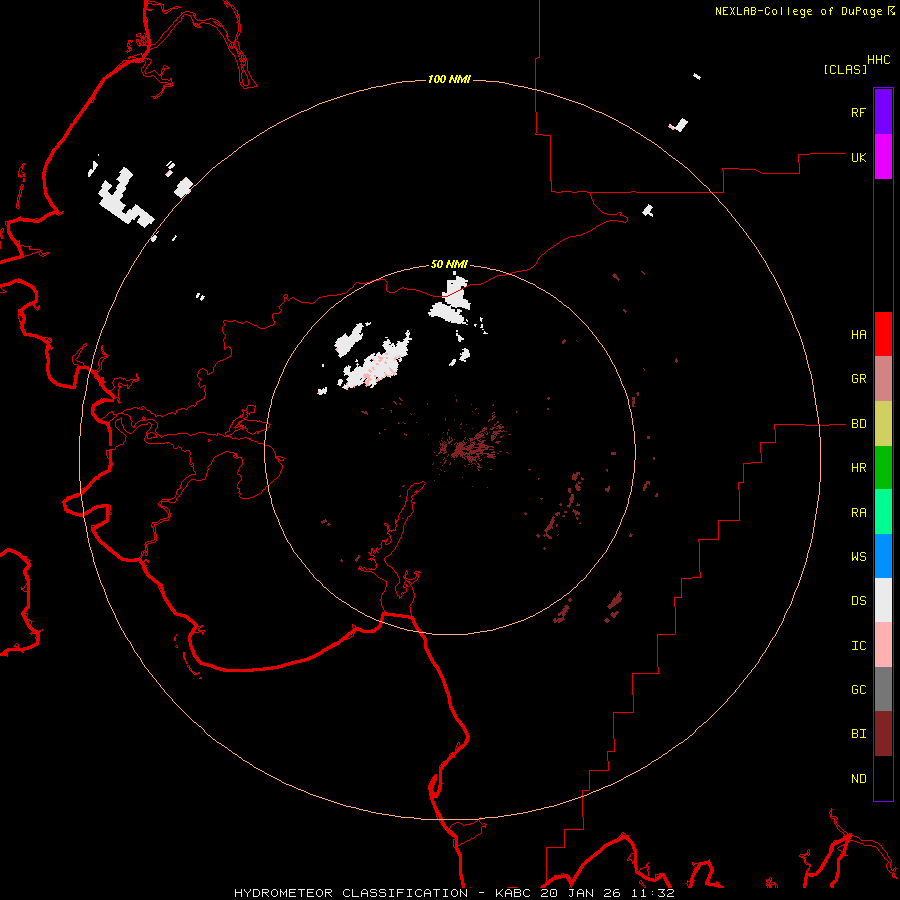900x900 pixels.
Task: Click the 50 NMI range ring label
Action: 449,264
